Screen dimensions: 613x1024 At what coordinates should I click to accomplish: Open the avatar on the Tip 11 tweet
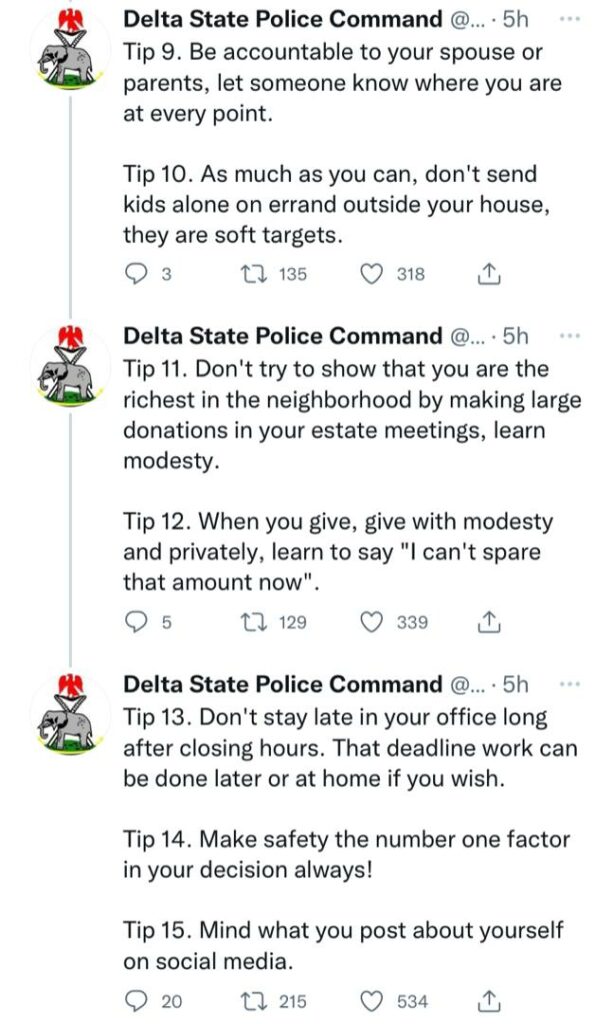click(x=71, y=366)
